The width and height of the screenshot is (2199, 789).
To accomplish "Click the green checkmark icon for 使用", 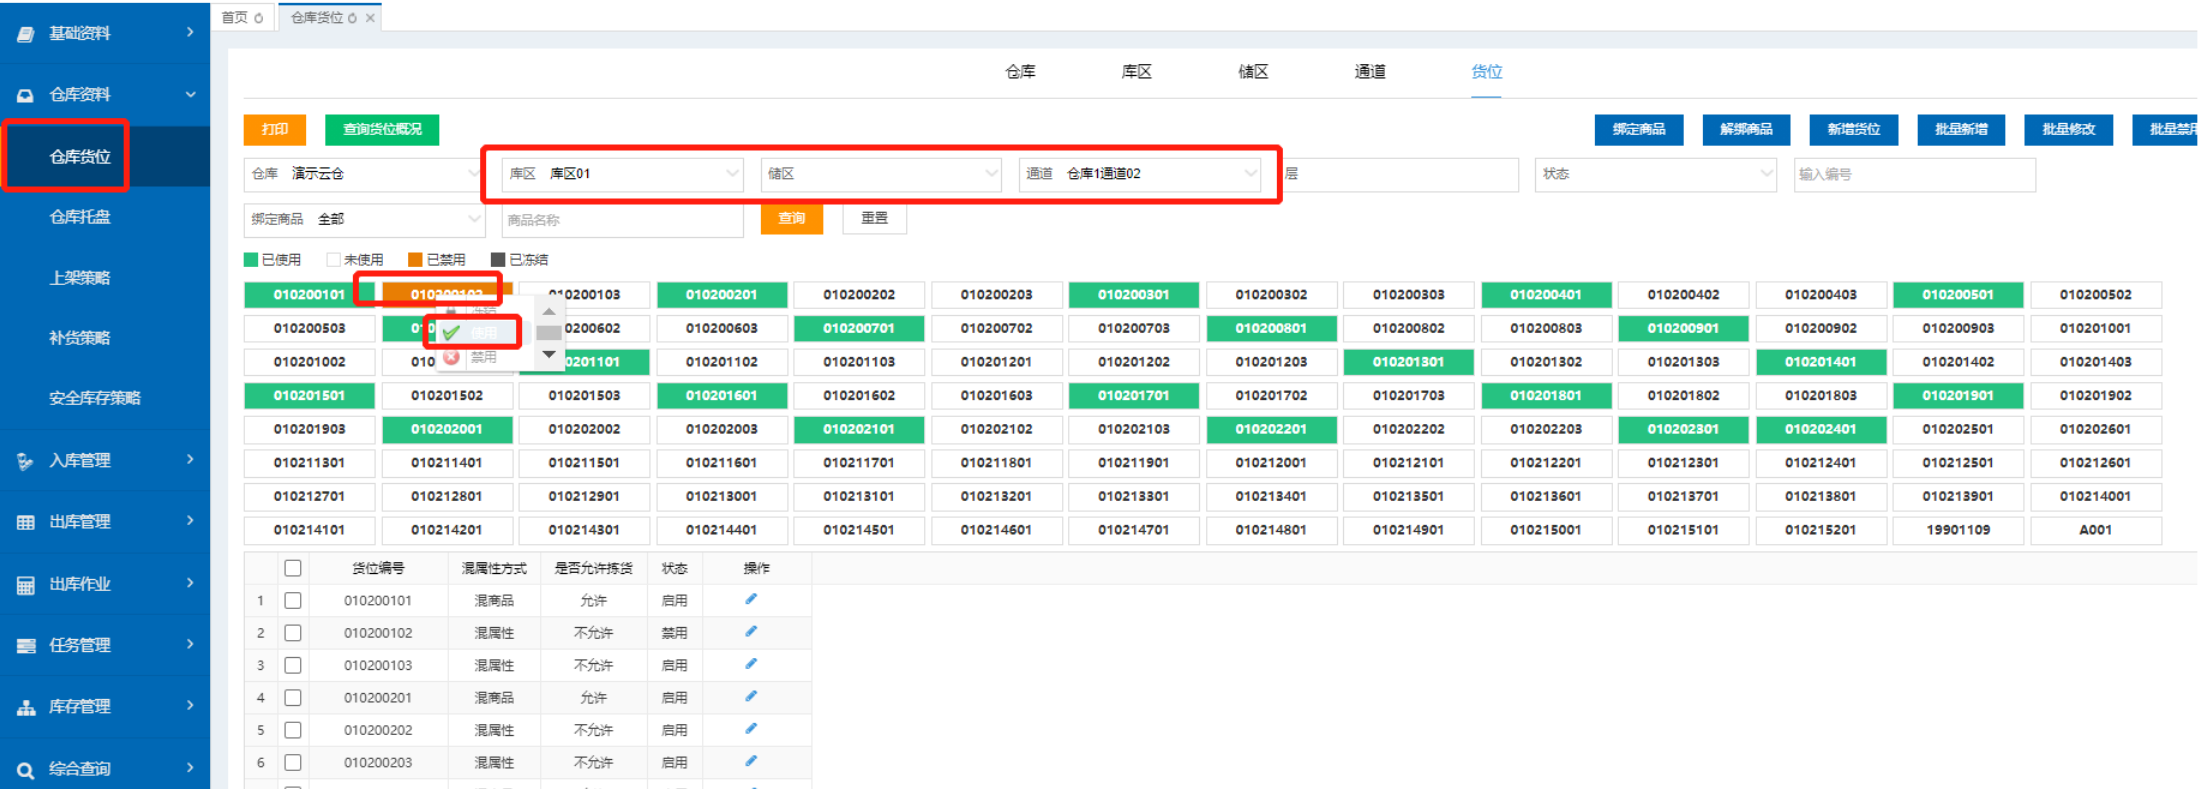I will click(451, 332).
